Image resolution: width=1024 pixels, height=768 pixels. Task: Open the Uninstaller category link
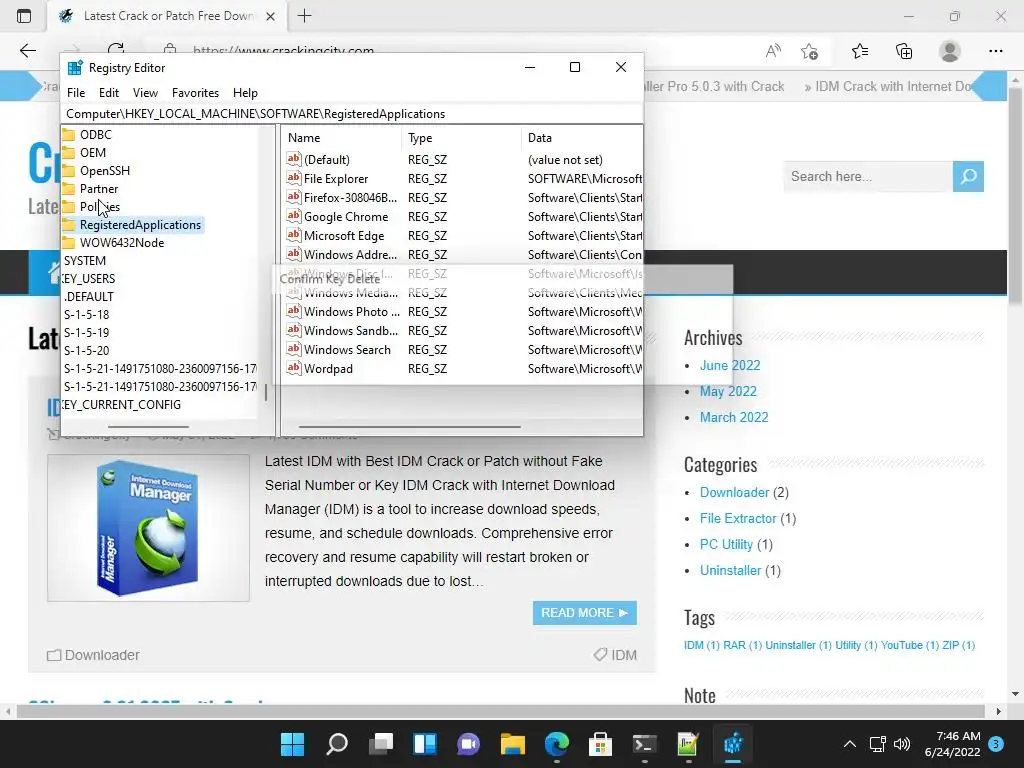click(730, 571)
